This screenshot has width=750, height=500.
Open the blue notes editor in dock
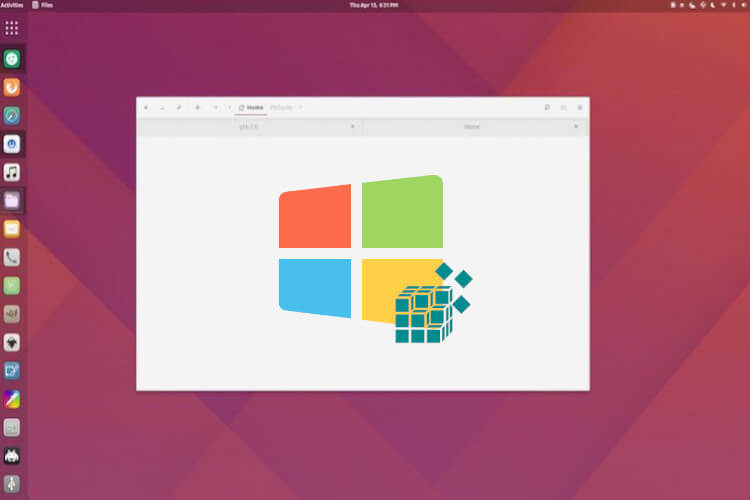(x=12, y=371)
